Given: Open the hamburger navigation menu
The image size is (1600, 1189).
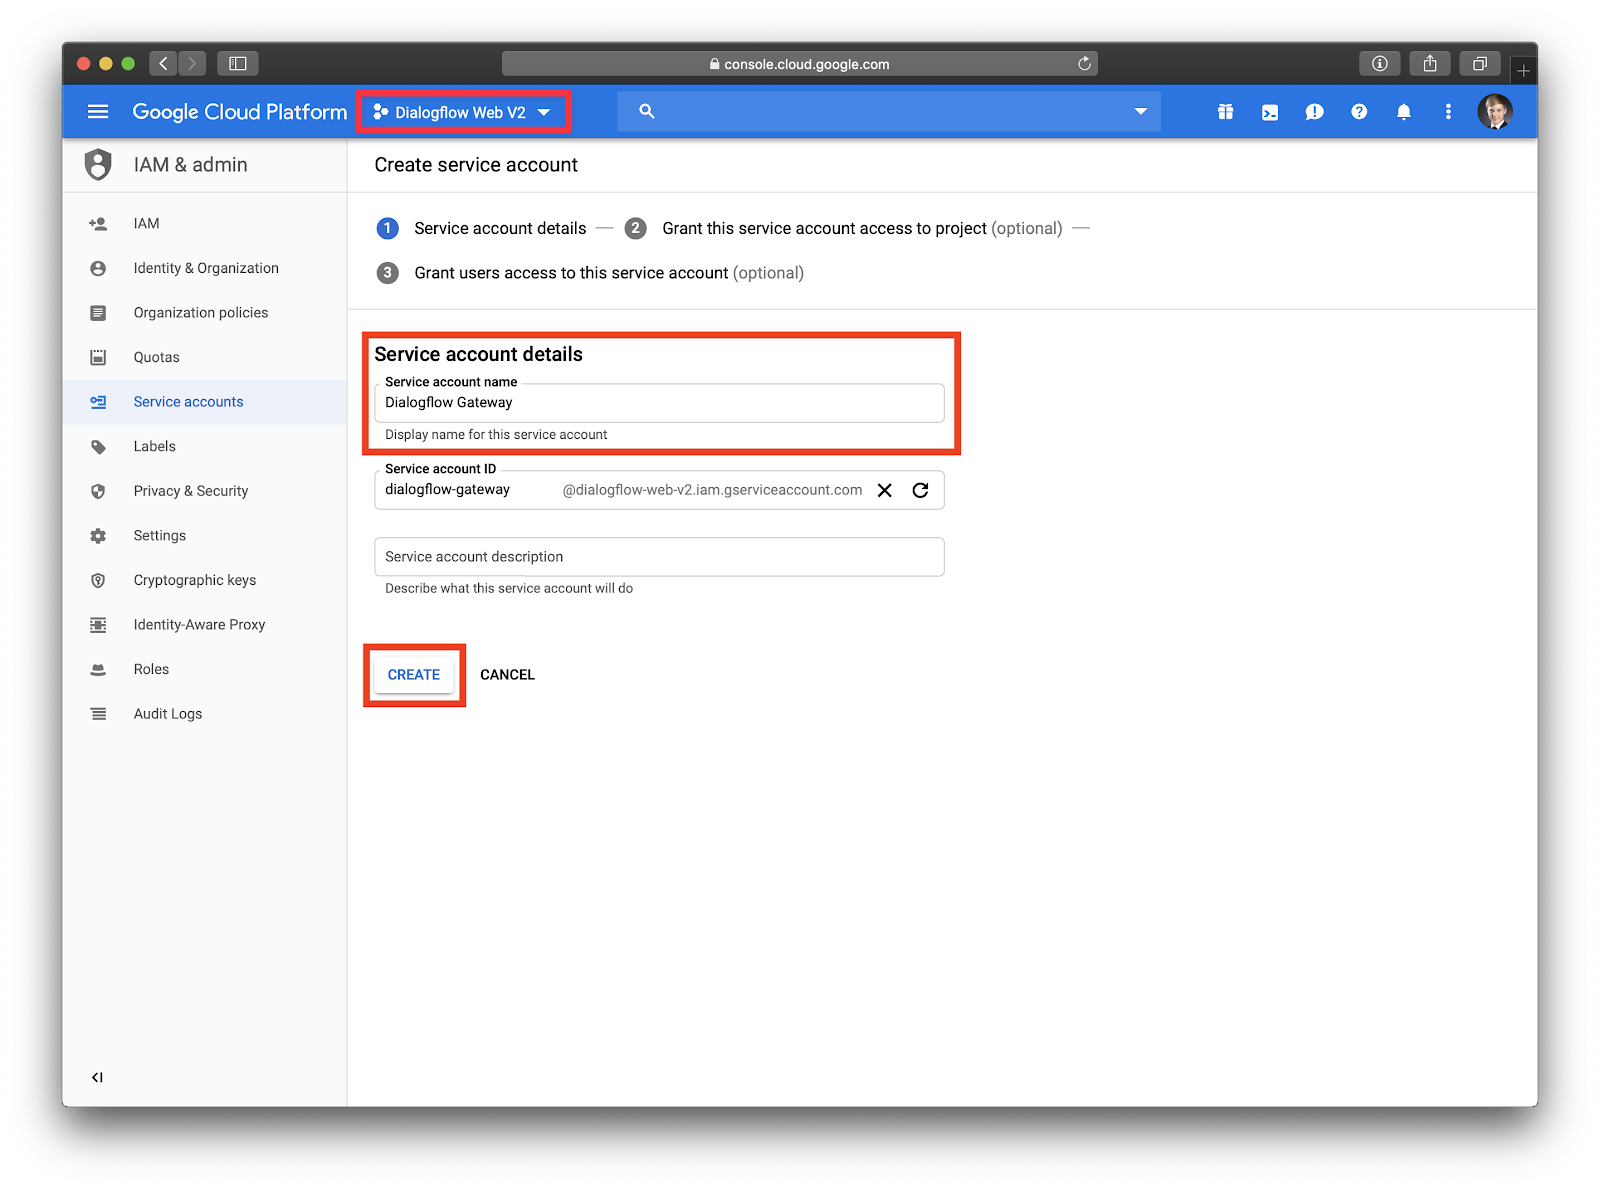Looking at the screenshot, I should 98,112.
